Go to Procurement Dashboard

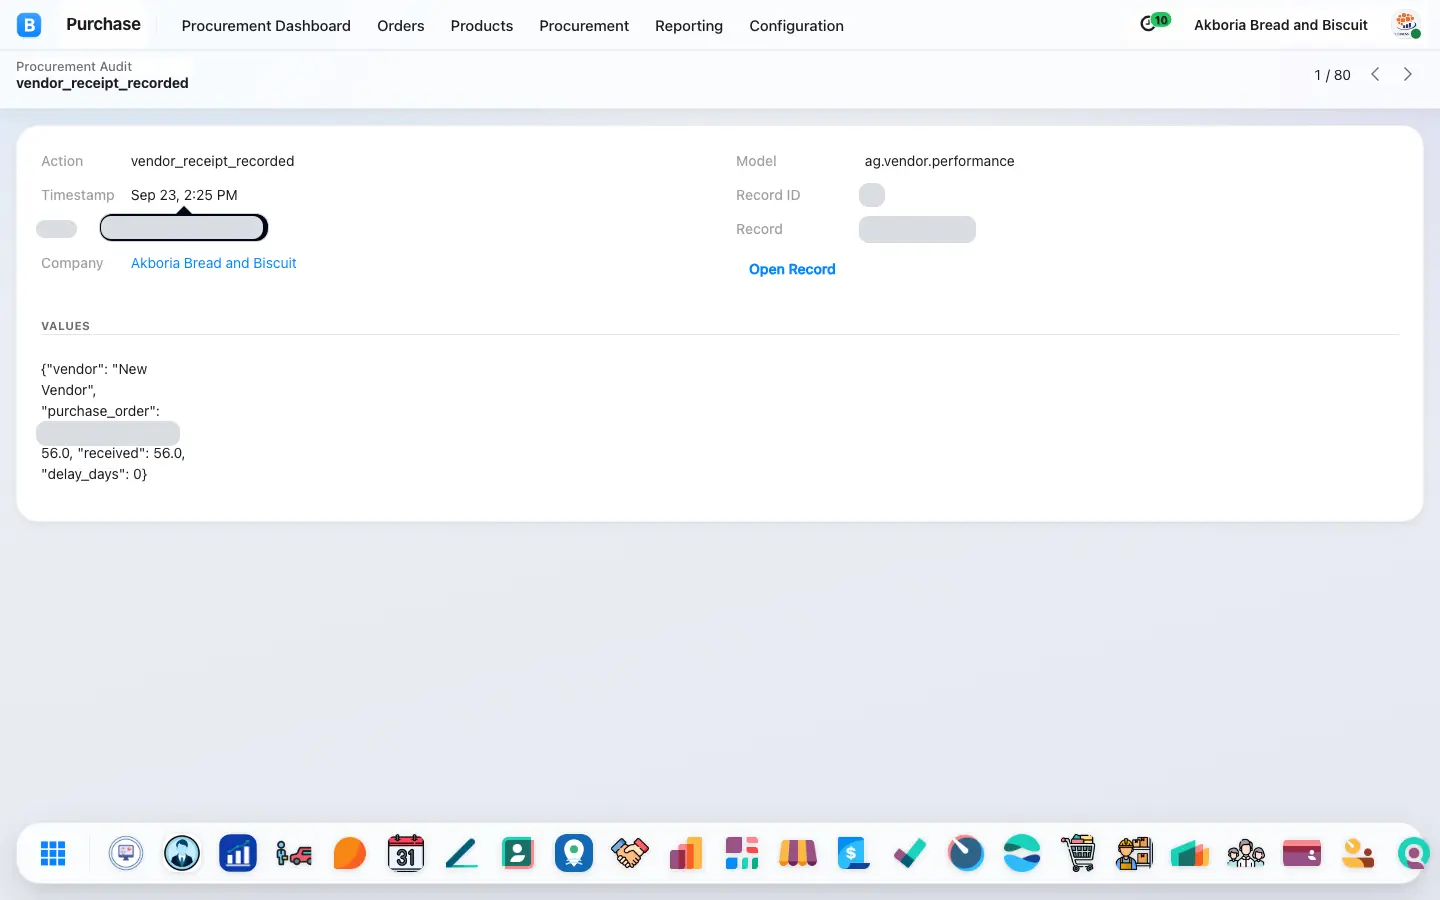tap(266, 25)
